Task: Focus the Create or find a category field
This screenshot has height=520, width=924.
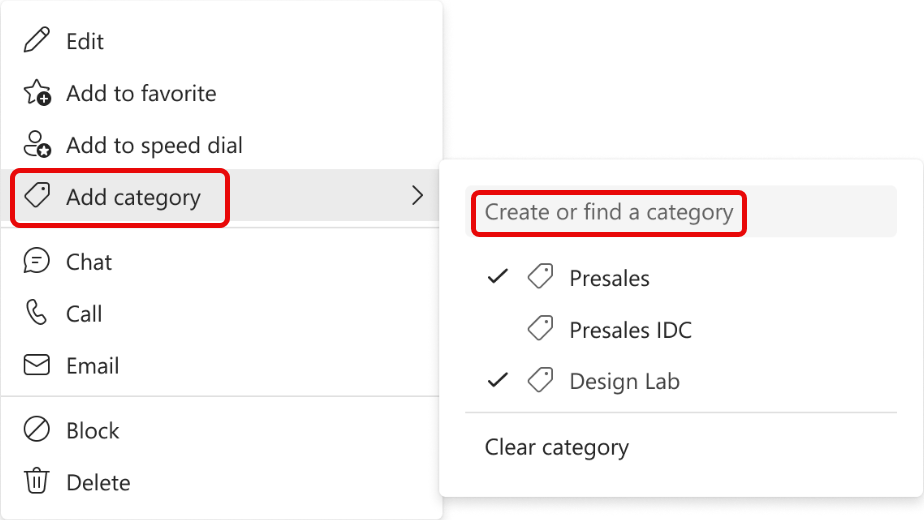Action: [x=681, y=212]
